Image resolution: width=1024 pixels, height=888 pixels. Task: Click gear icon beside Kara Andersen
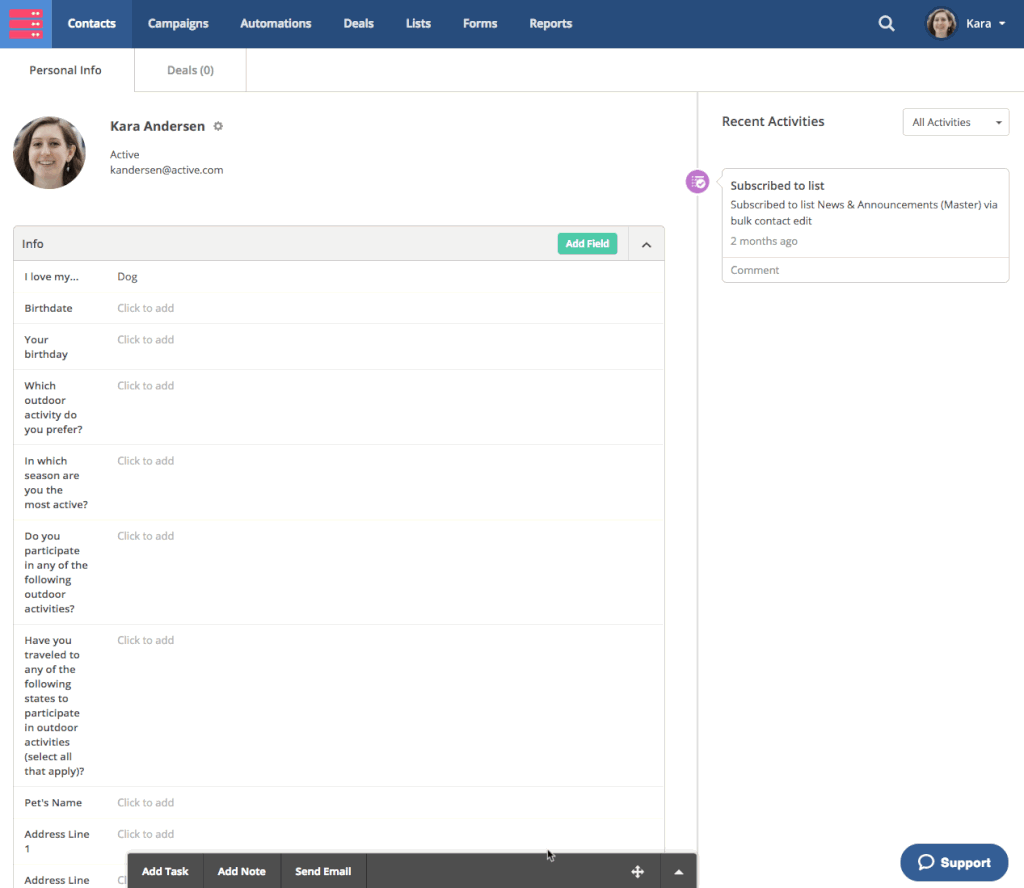(x=218, y=127)
